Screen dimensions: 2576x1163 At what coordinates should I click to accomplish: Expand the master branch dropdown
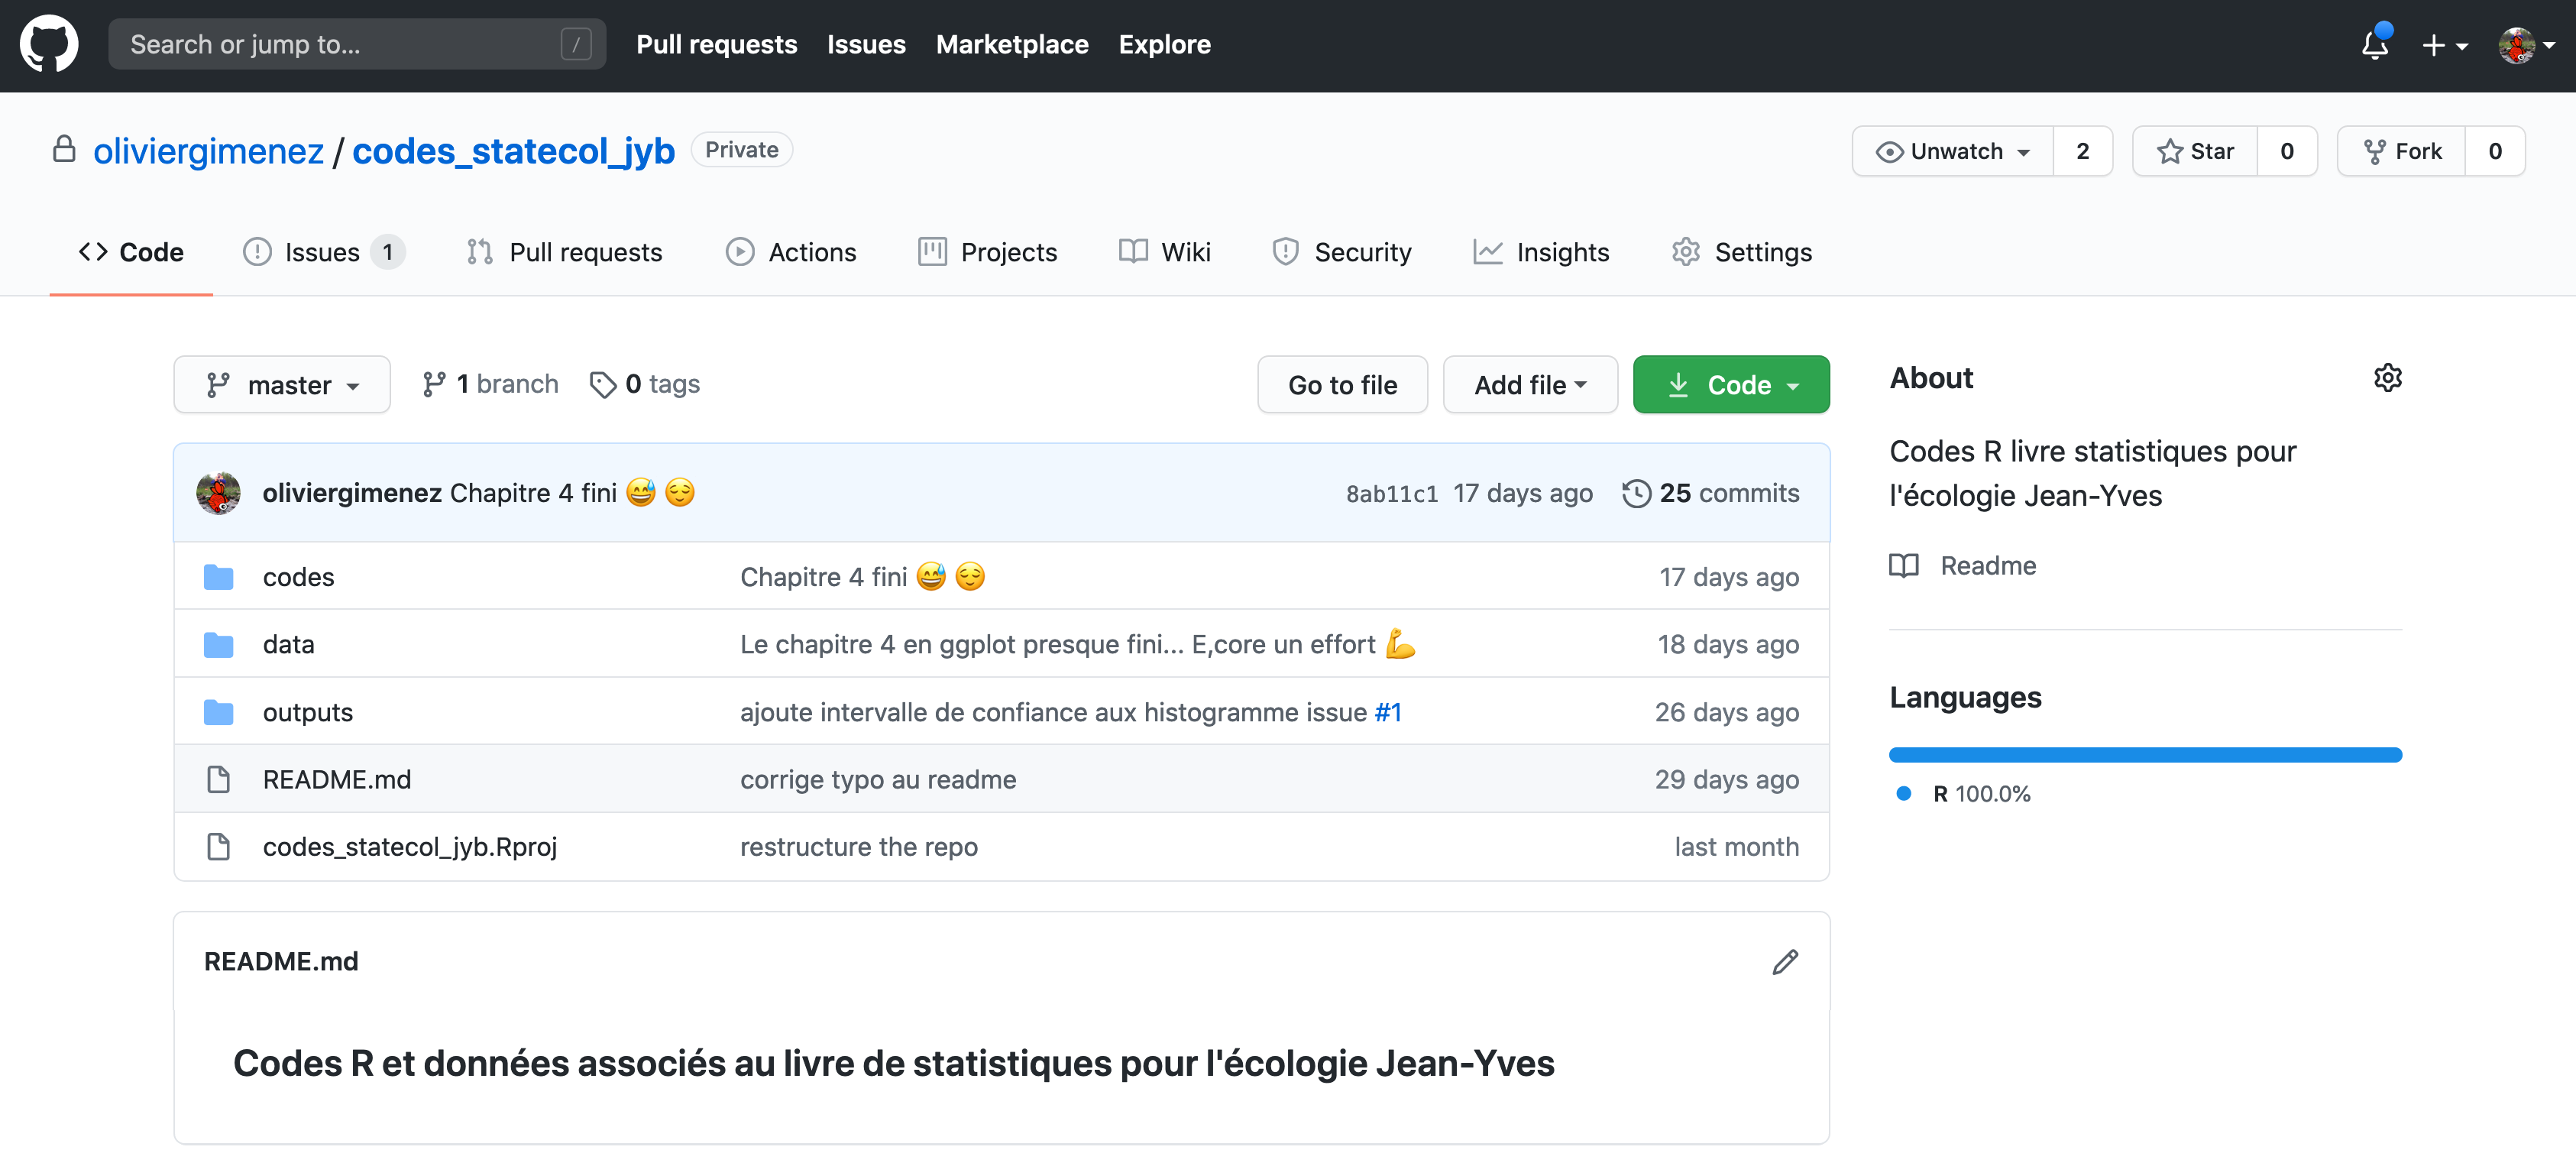point(282,385)
